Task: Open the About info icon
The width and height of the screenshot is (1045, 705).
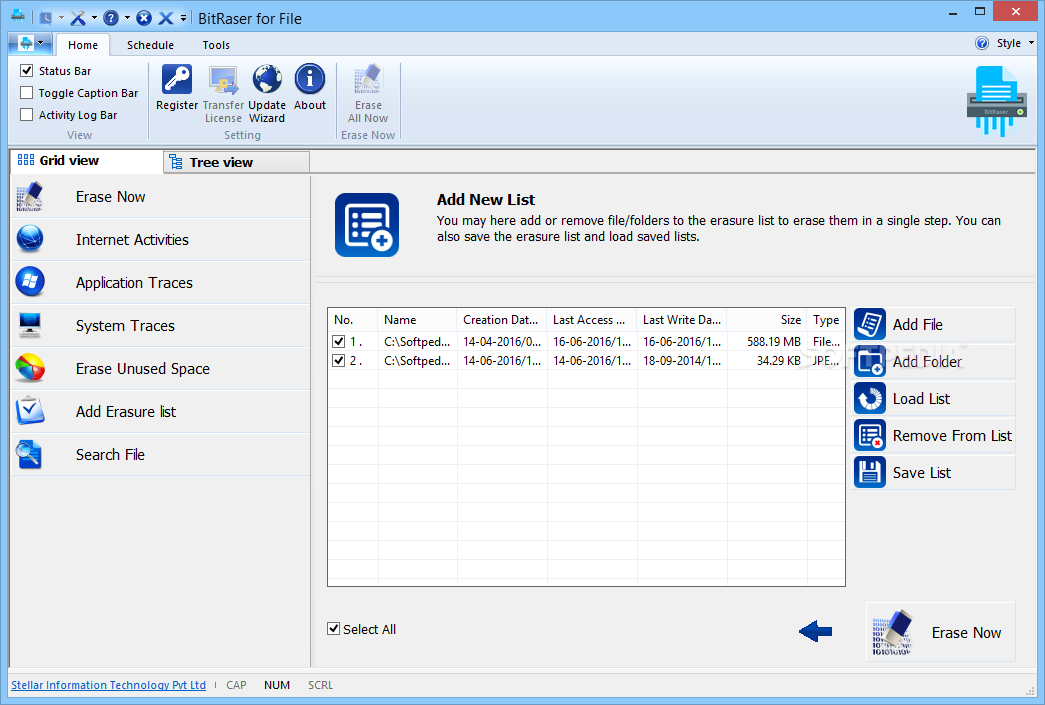Action: pos(310,80)
